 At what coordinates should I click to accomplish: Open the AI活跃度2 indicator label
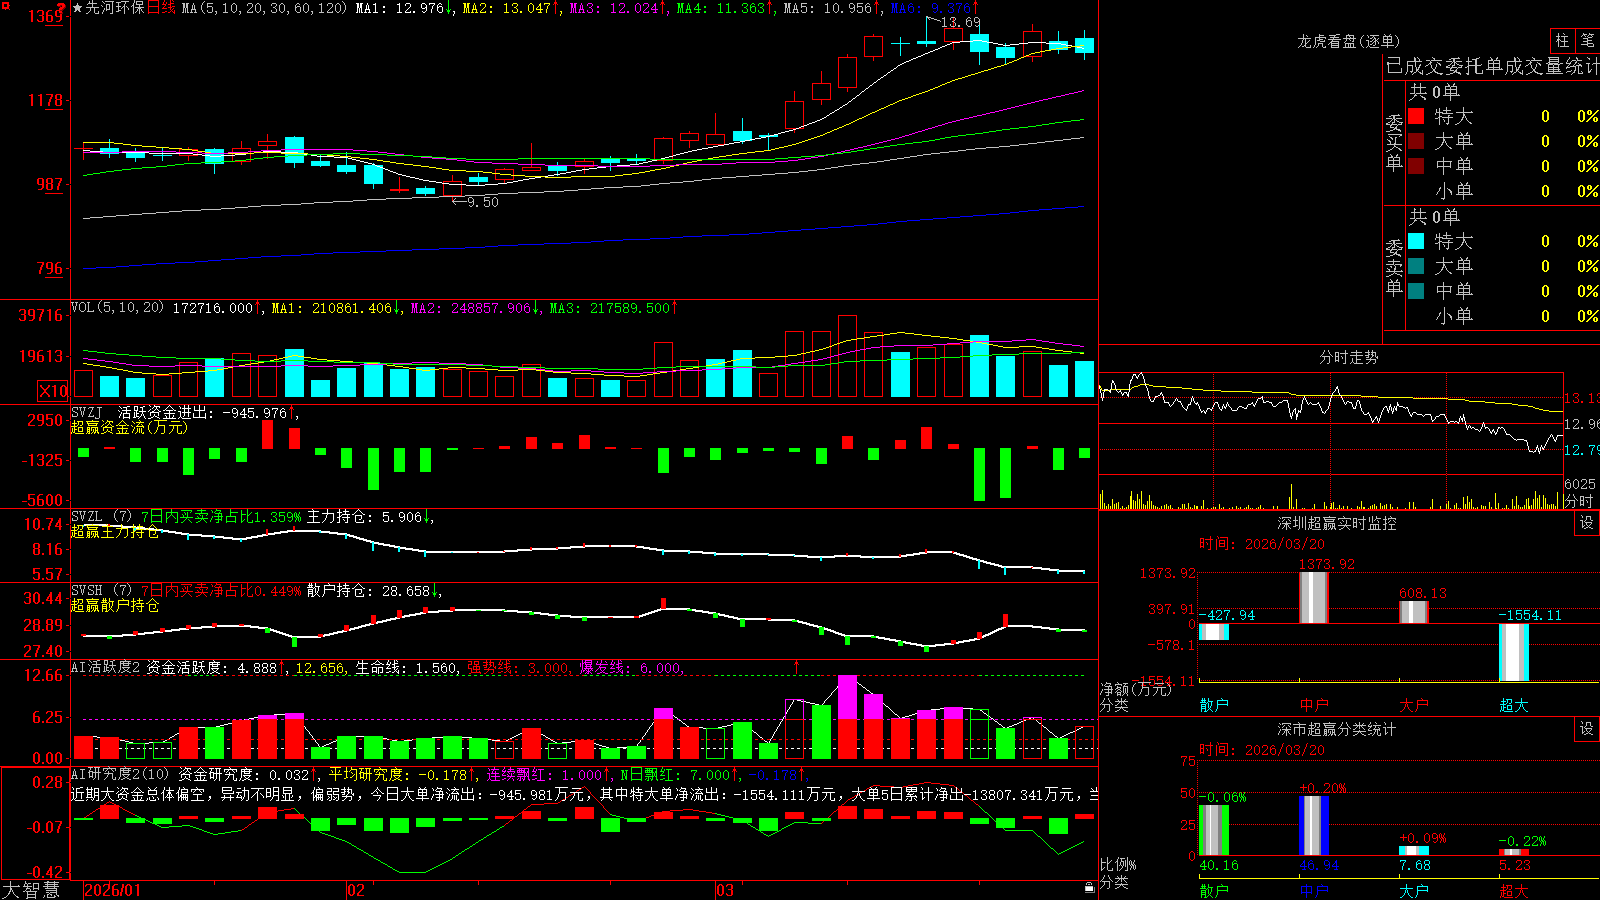[106, 667]
